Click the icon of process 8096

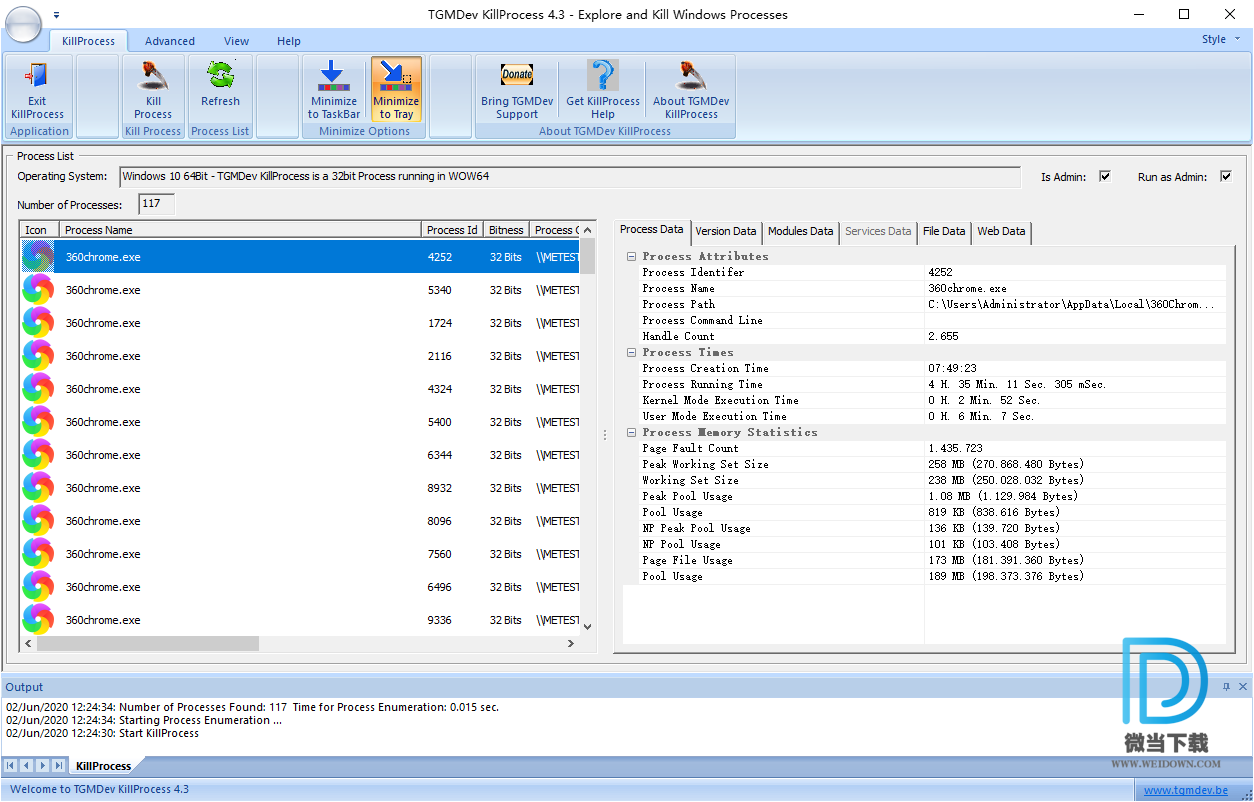pyautogui.click(x=38, y=521)
